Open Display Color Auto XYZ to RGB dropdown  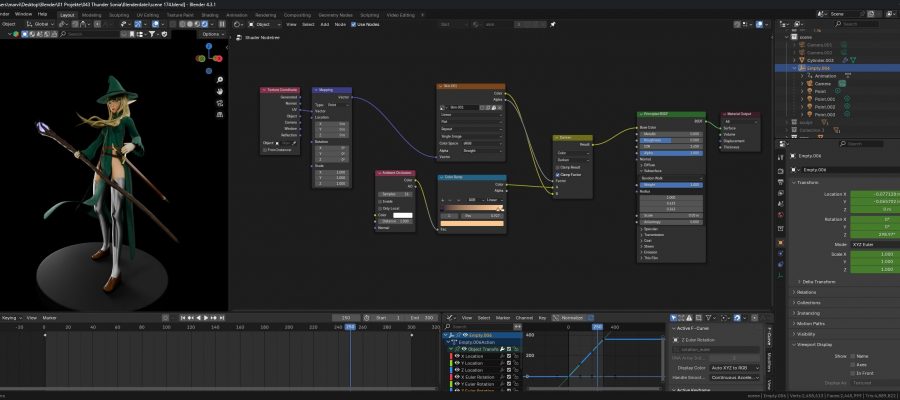point(735,367)
